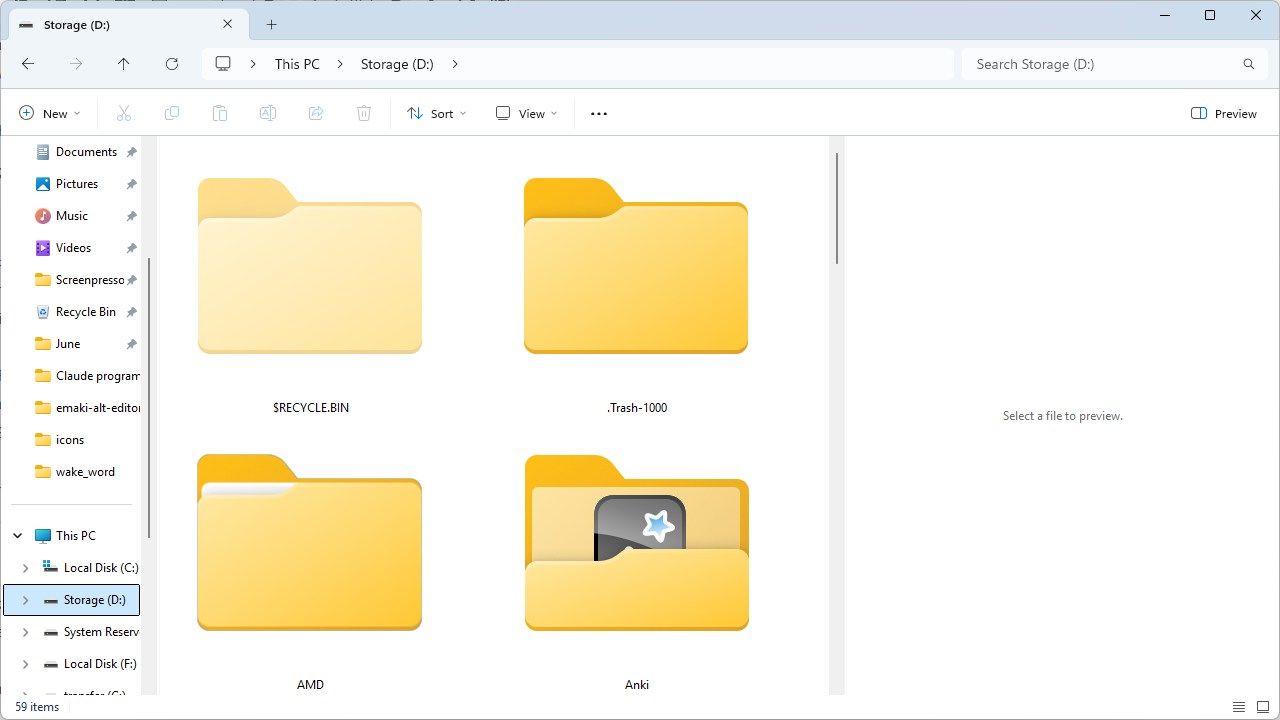Image resolution: width=1280 pixels, height=720 pixels.
Task: Unpin Pictures using its pin icon
Action: pos(131,184)
